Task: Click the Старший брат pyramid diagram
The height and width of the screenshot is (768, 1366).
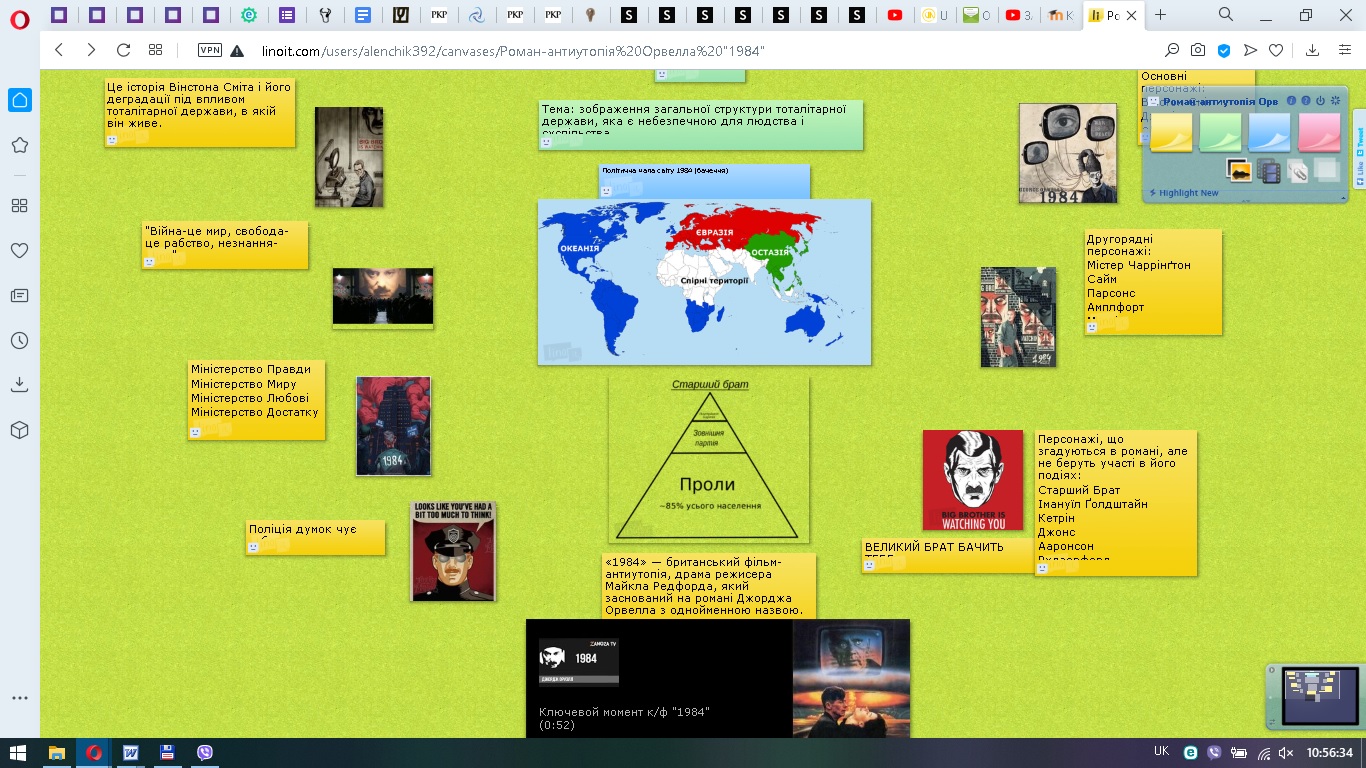Action: pos(709,460)
